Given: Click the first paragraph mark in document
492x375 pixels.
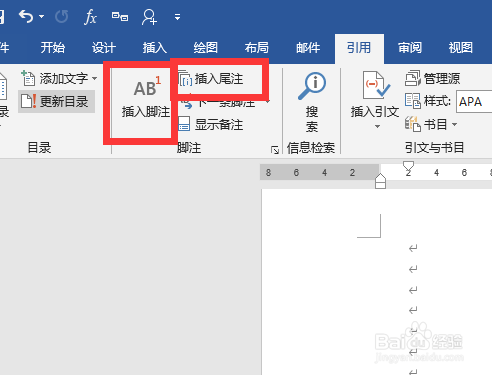Looking at the screenshot, I should click(413, 248).
